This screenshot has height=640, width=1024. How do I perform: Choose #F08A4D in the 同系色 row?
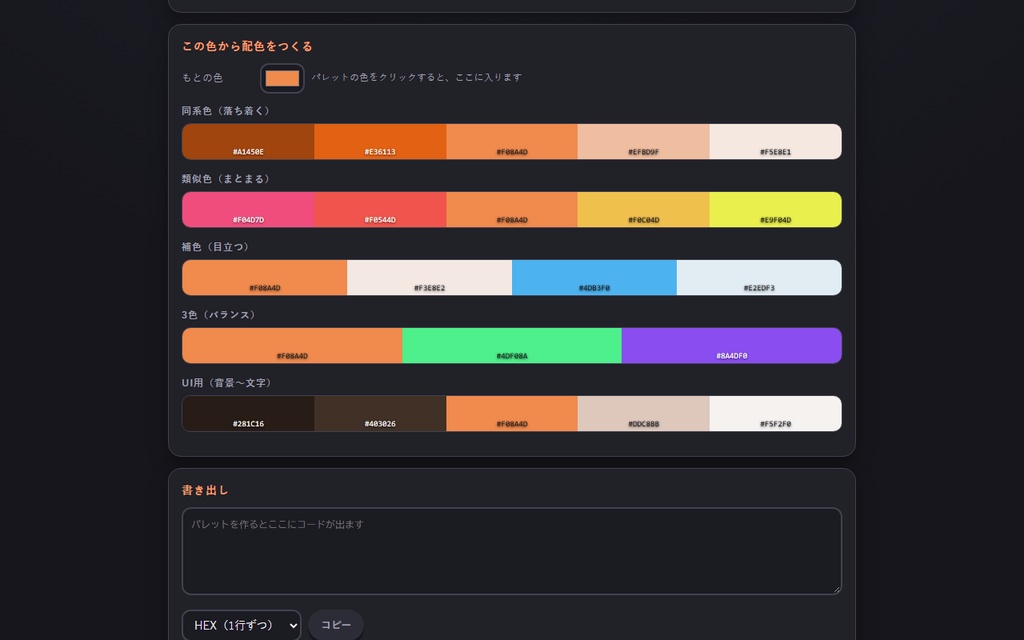[x=512, y=142]
